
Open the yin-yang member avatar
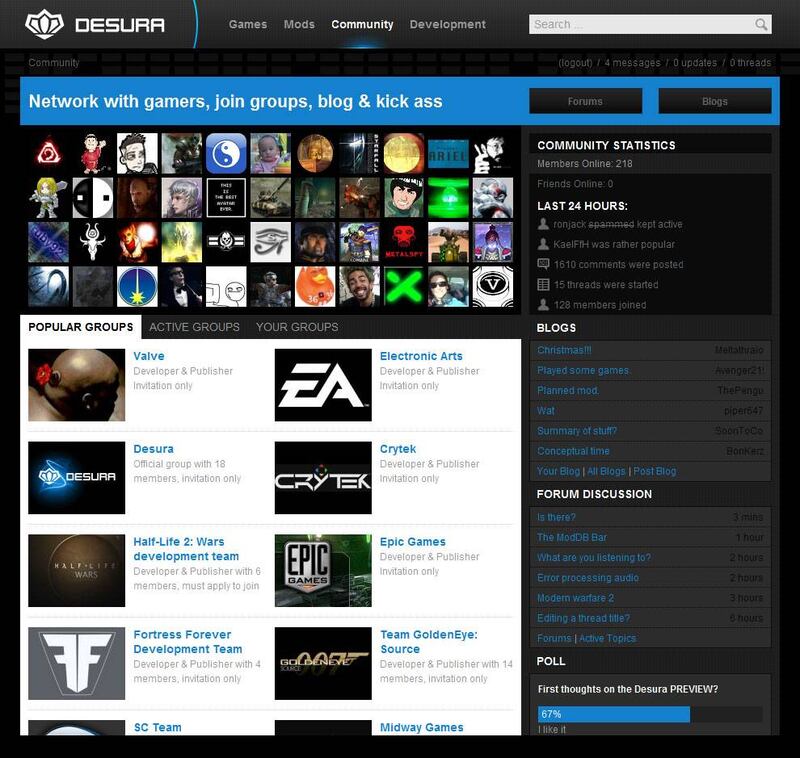click(226, 154)
